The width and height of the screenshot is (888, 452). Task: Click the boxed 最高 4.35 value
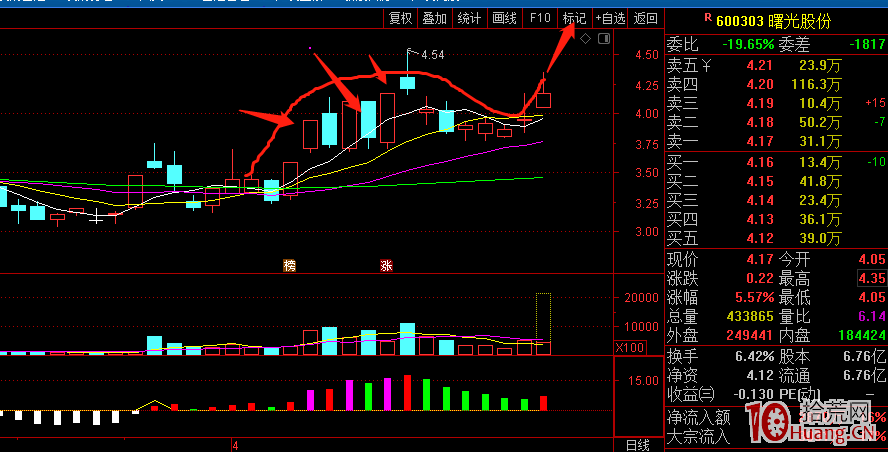pyautogui.click(x=872, y=278)
